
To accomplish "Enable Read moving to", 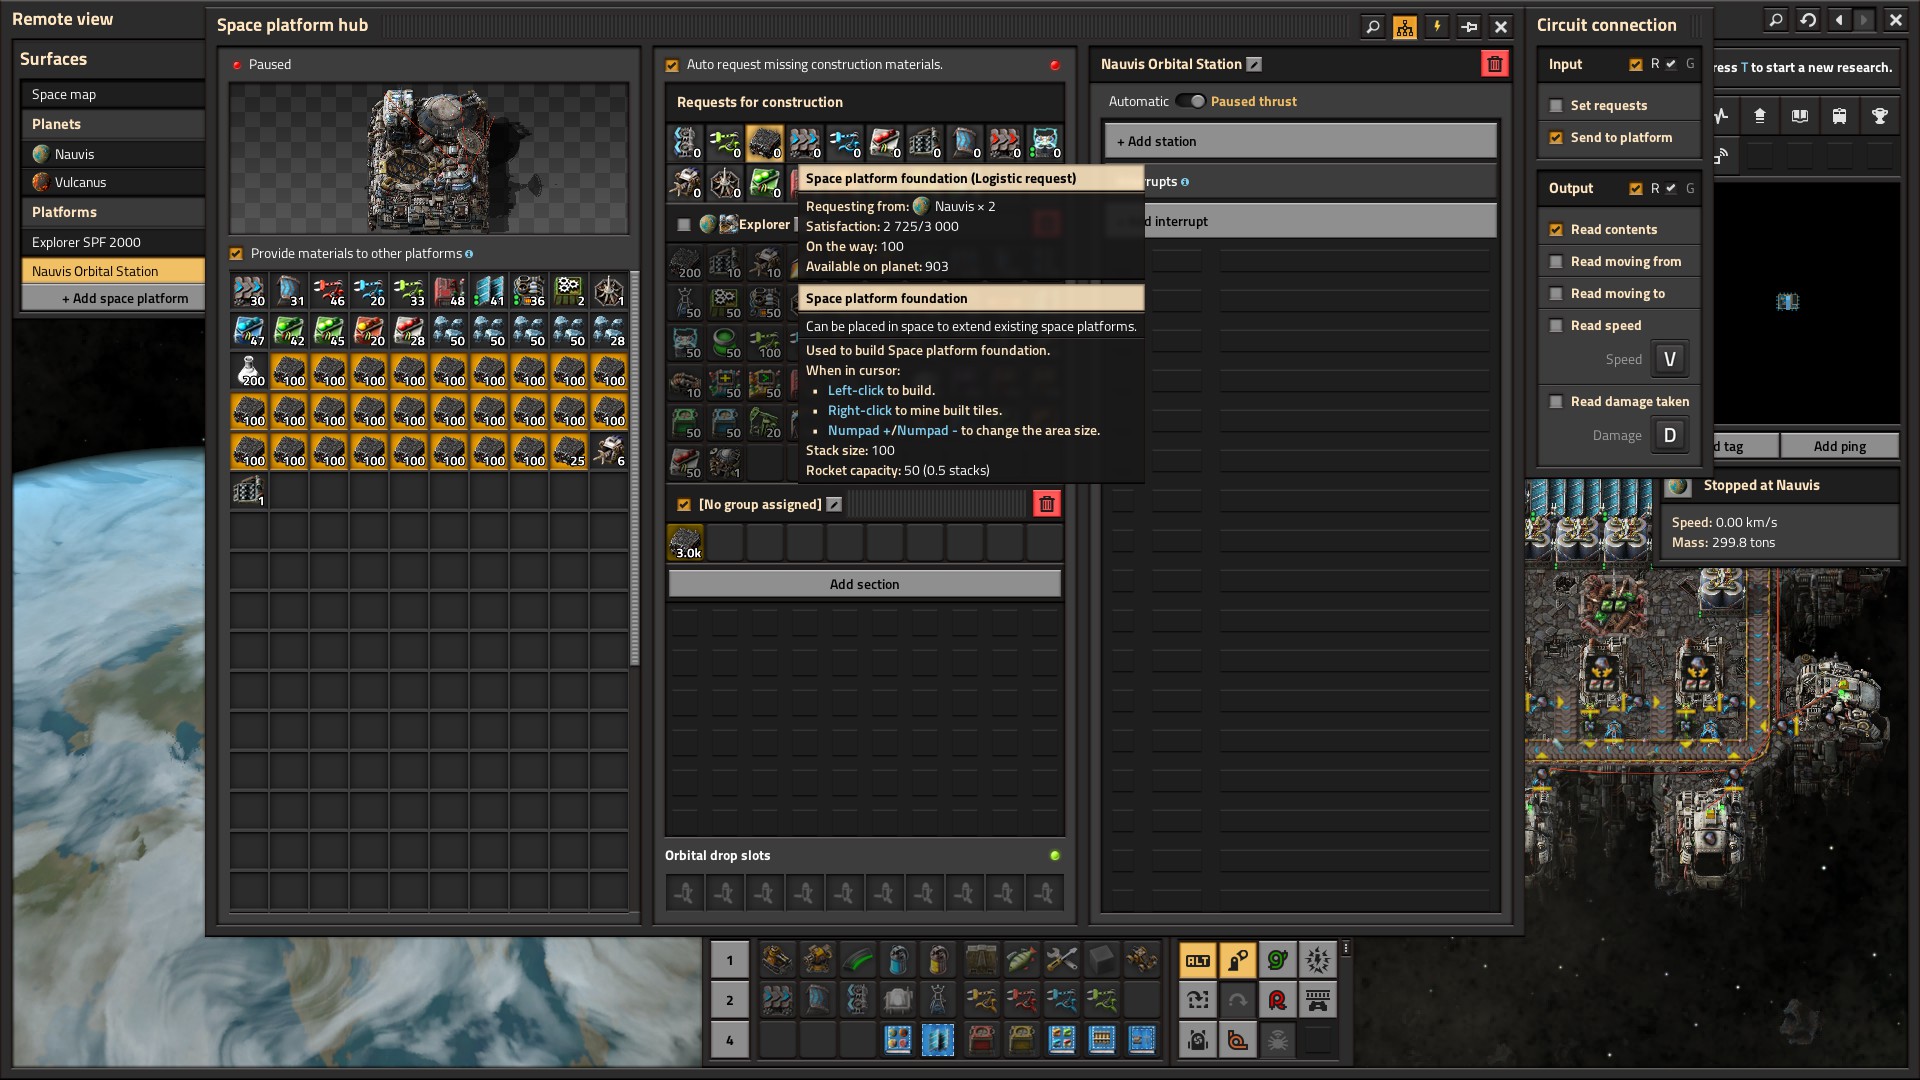I will pos(1556,294).
